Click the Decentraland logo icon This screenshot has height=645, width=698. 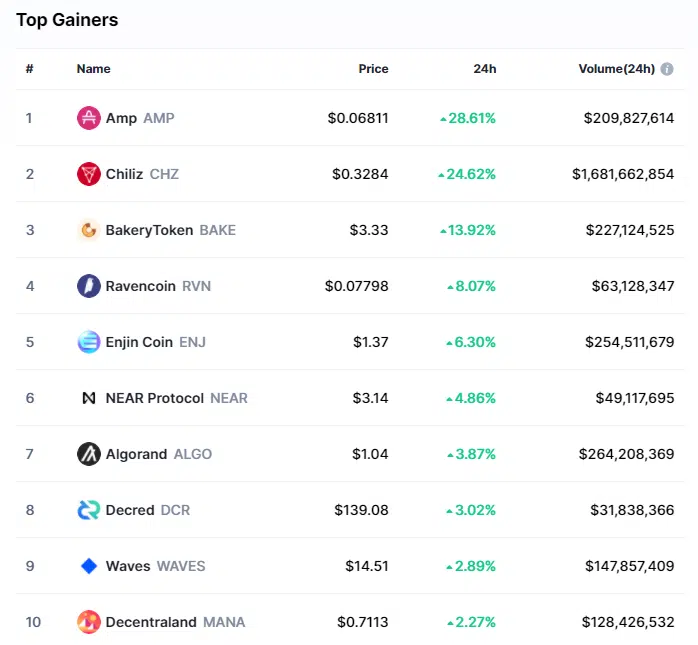[89, 622]
